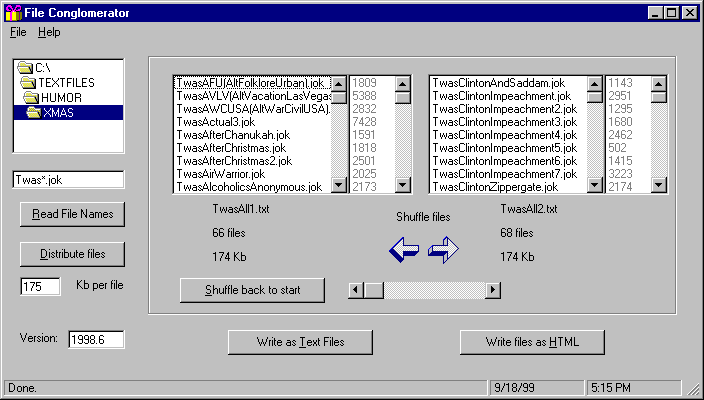Select the TEXTFILES folder icon
Image resolution: width=704 pixels, height=400 pixels.
coord(28,83)
